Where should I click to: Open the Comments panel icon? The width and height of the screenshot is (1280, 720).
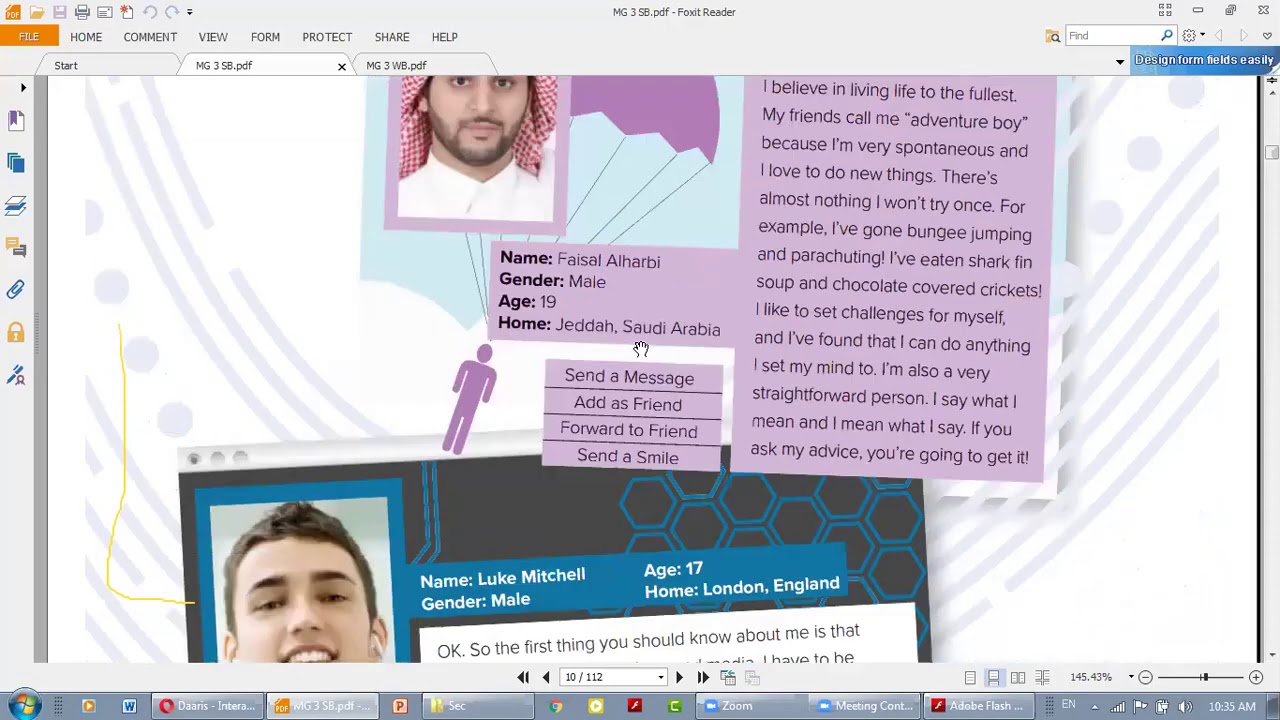pyautogui.click(x=16, y=248)
